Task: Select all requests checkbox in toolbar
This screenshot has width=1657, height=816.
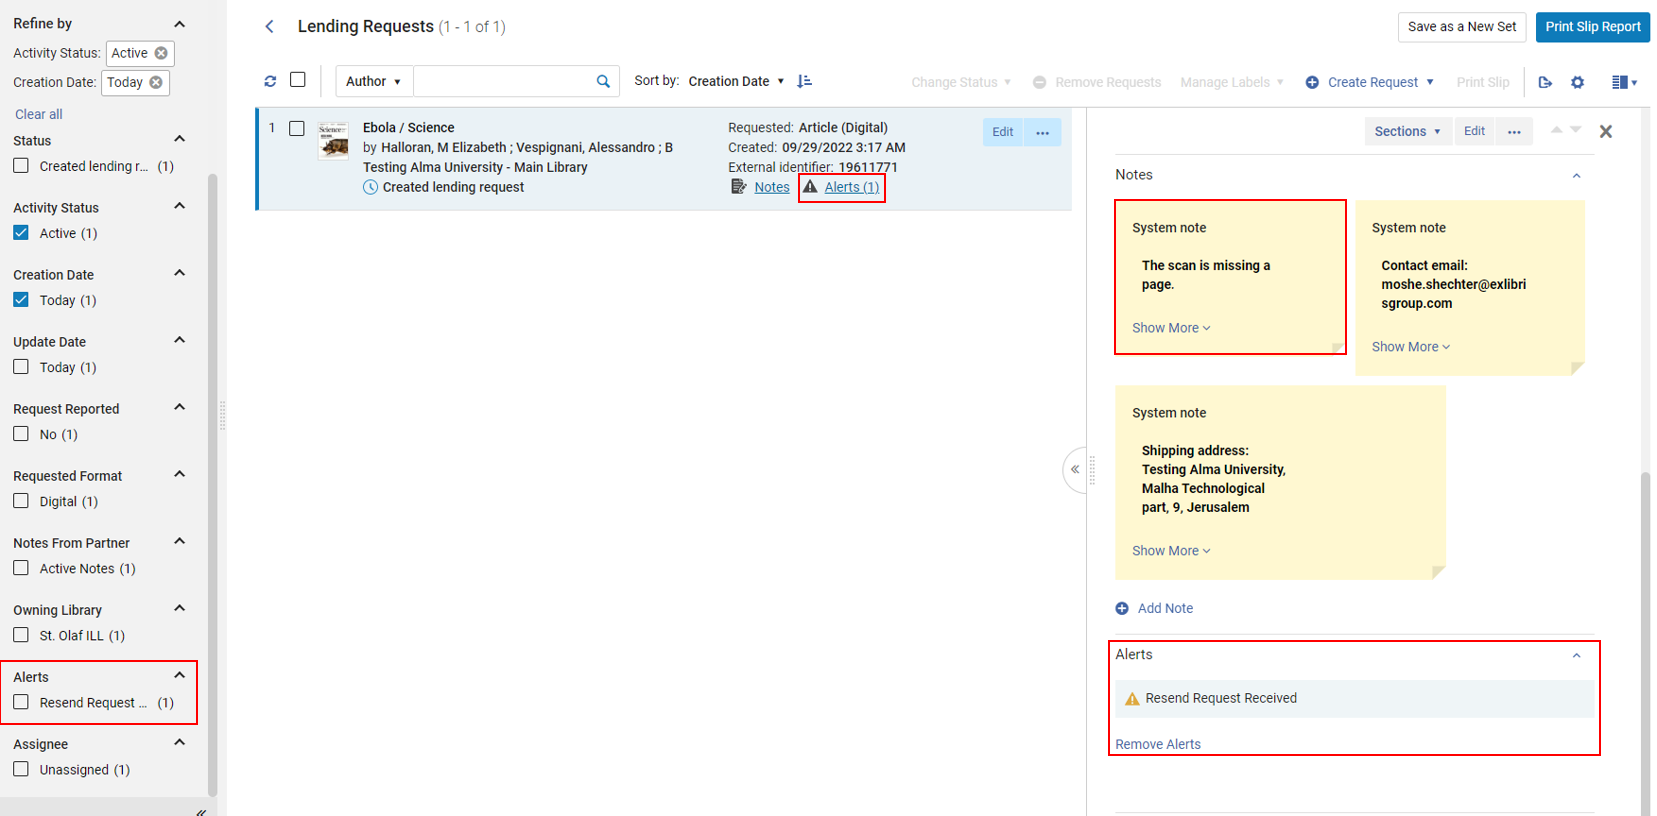Action: pos(298,80)
